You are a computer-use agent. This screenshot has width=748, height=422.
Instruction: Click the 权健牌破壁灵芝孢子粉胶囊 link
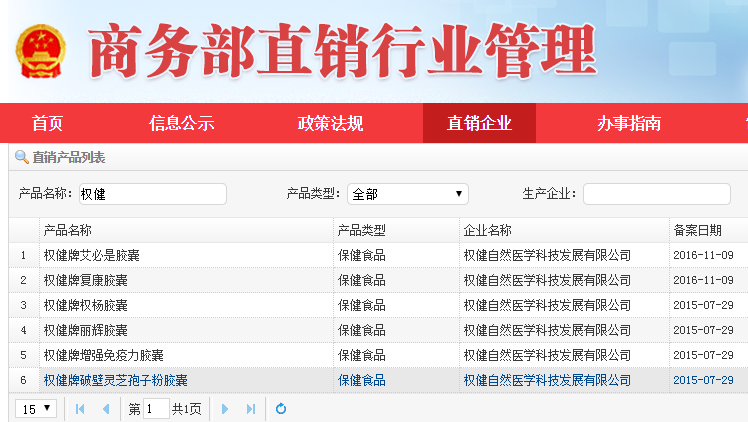click(115, 380)
